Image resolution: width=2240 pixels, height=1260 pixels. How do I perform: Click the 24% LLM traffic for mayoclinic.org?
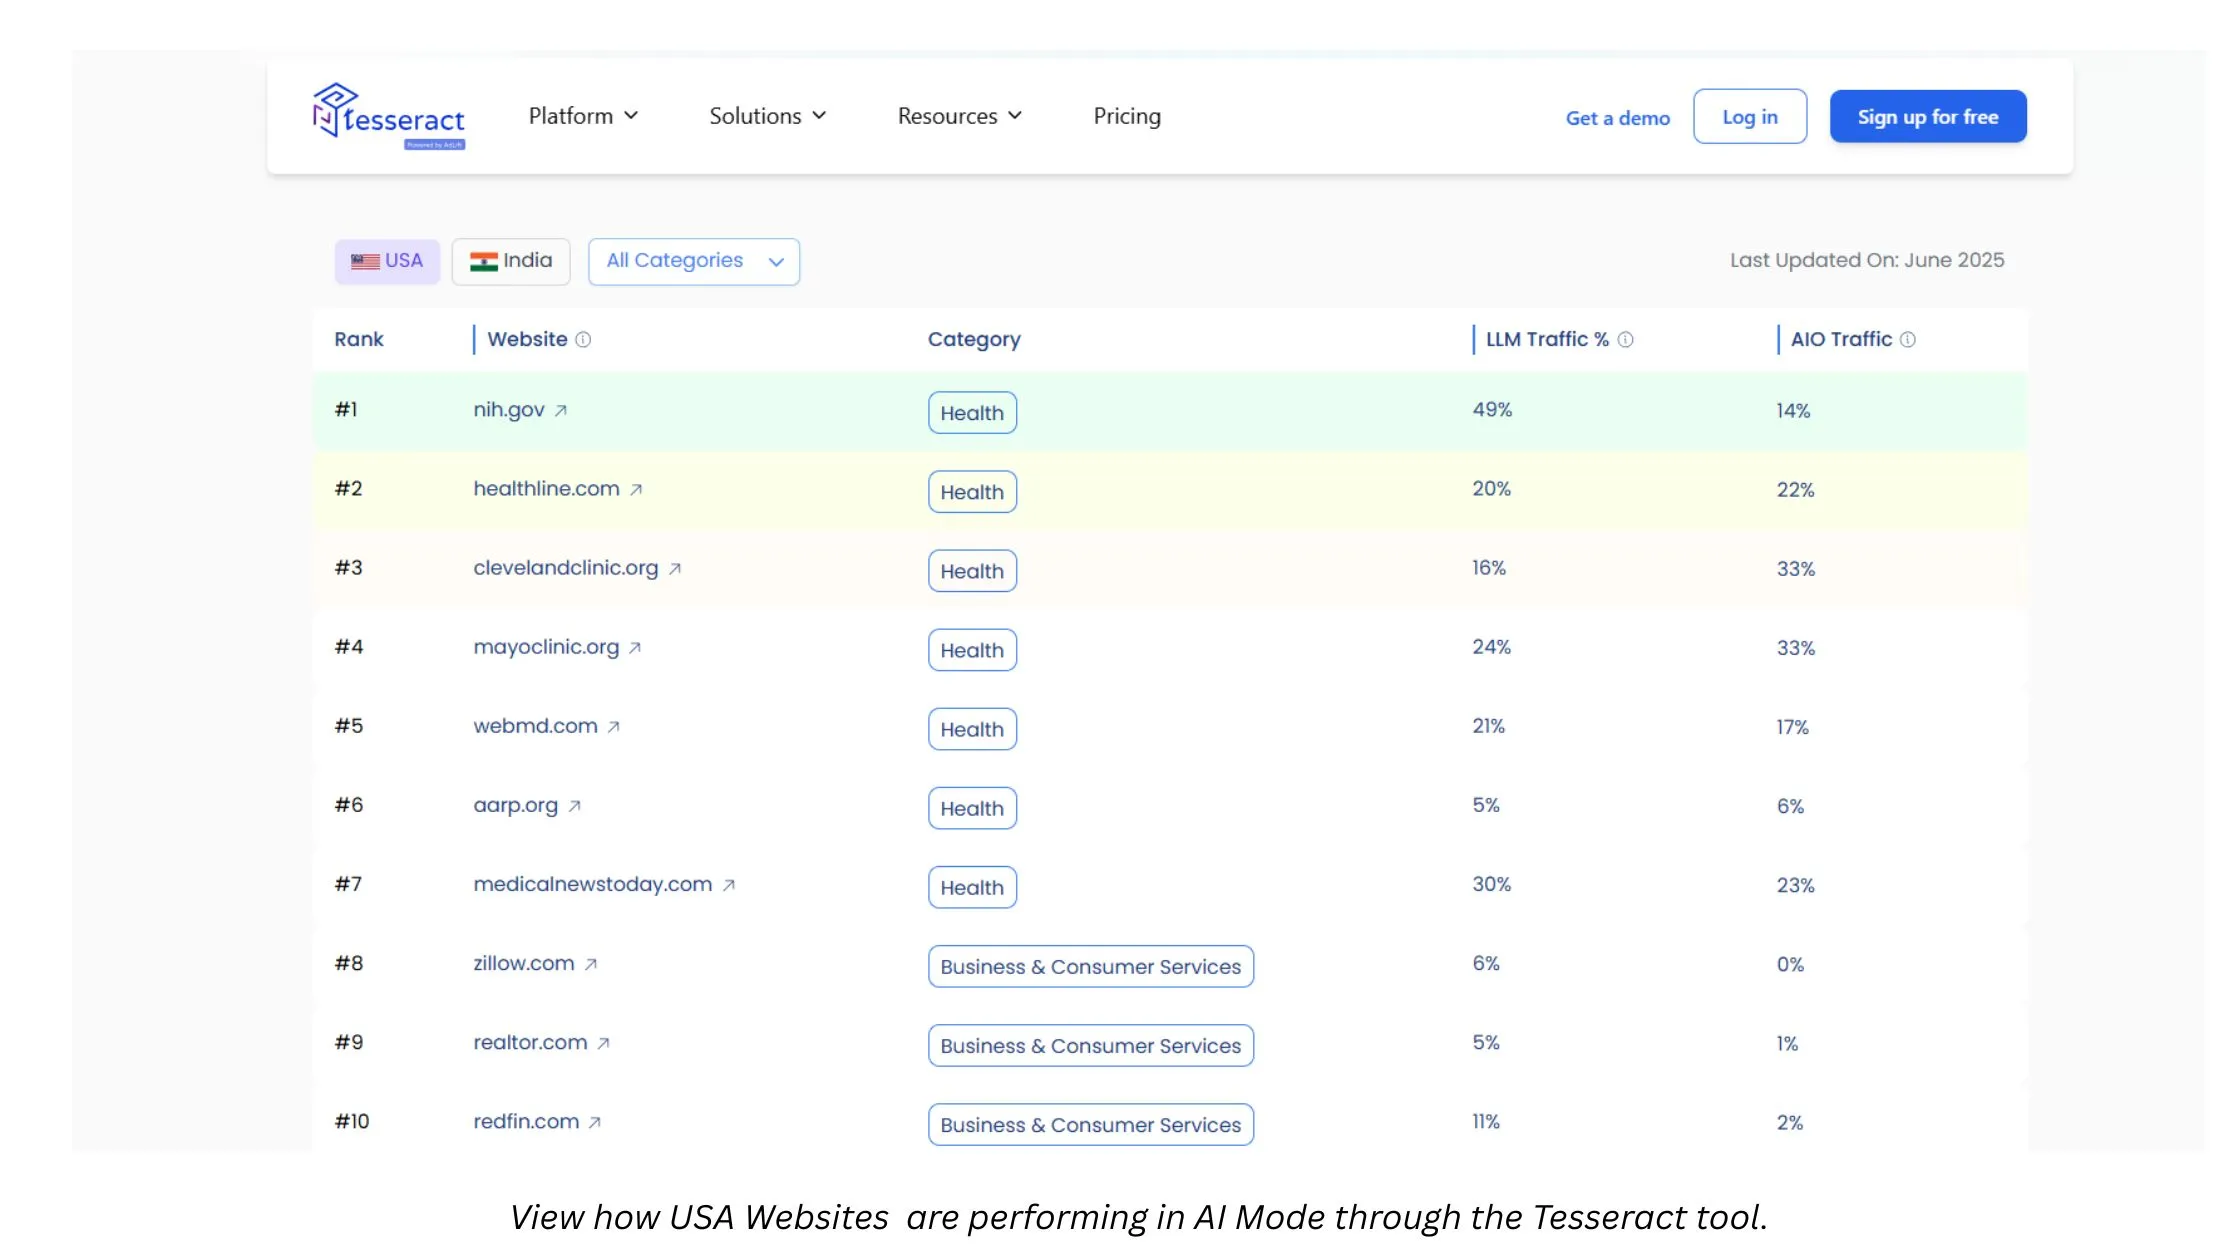[1491, 647]
